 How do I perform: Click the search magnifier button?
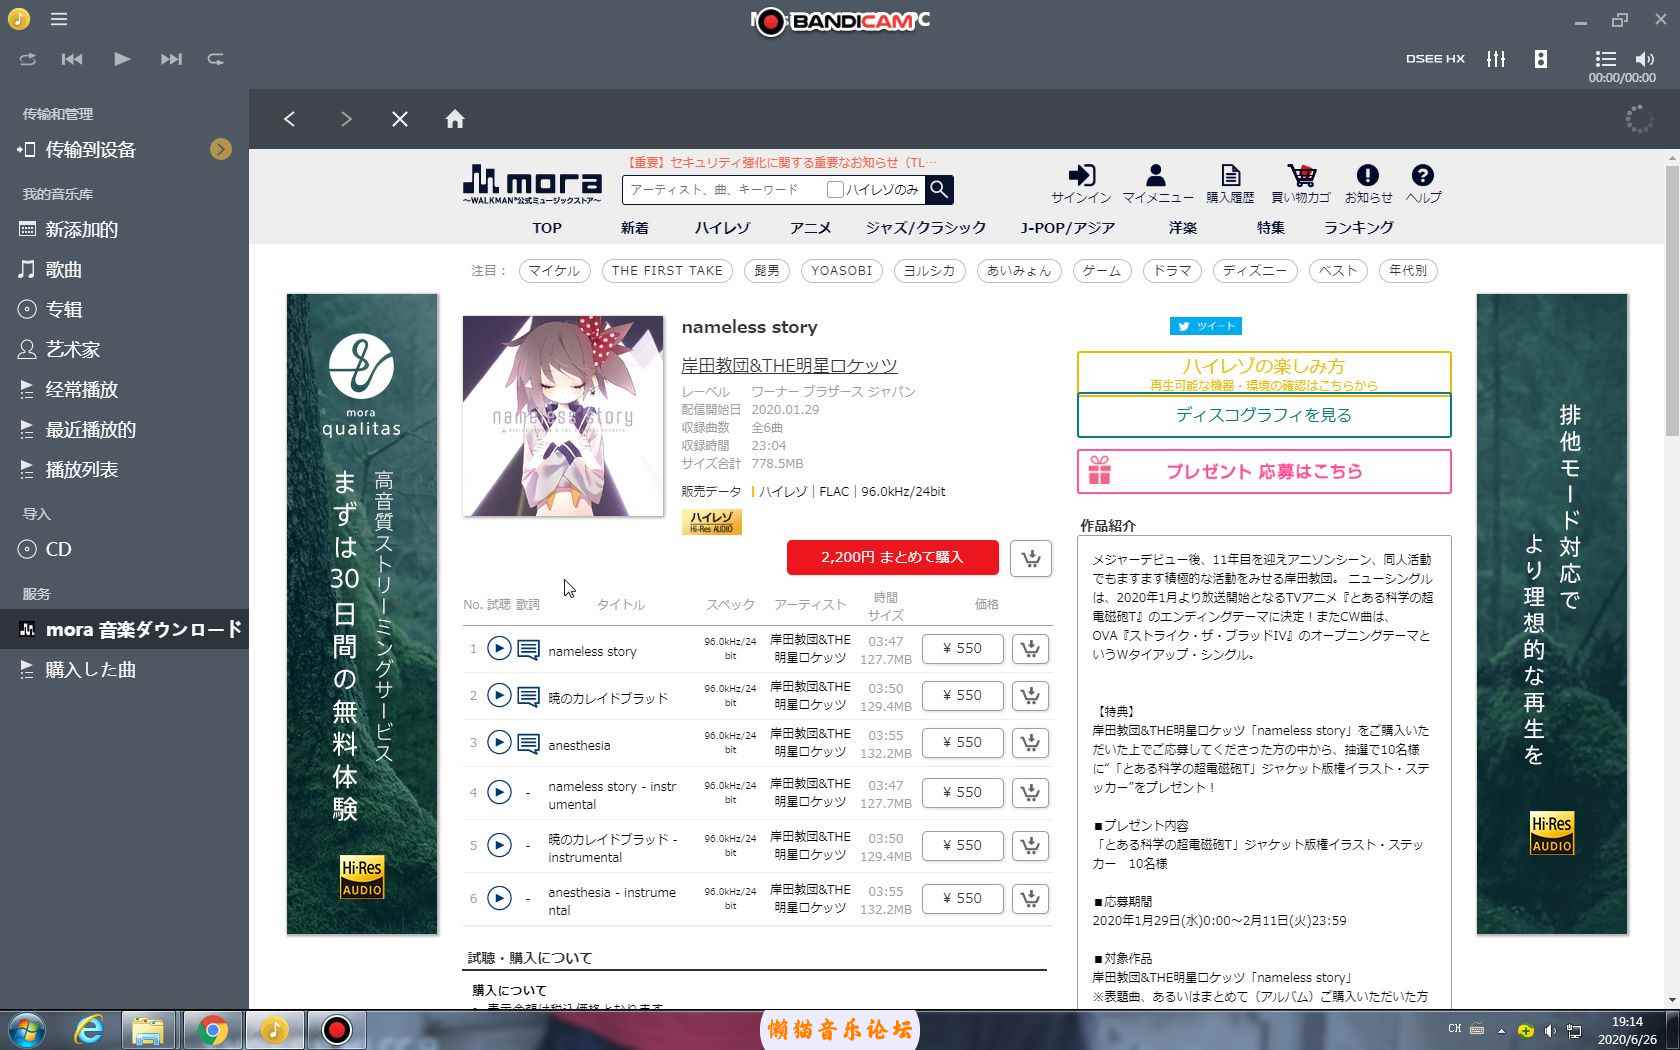939,189
